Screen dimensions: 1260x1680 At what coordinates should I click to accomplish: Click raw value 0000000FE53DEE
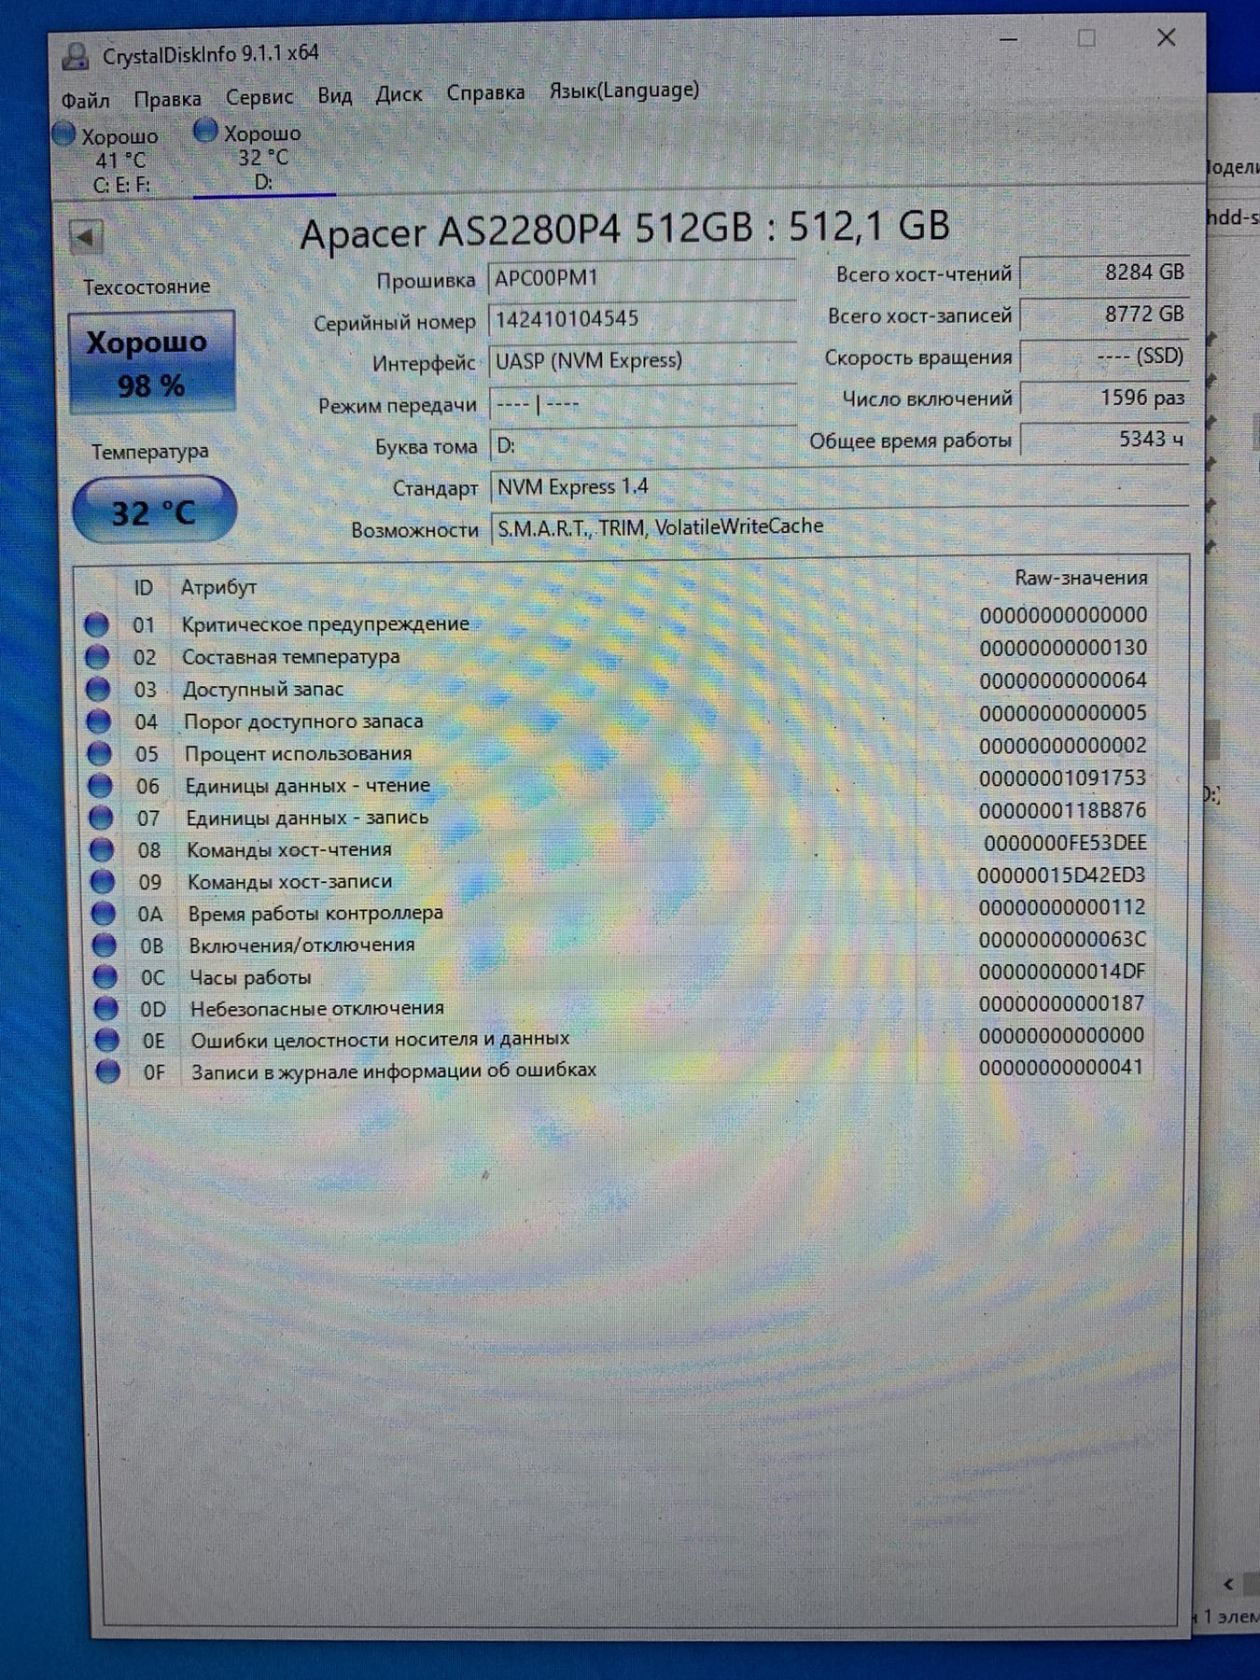[1065, 843]
